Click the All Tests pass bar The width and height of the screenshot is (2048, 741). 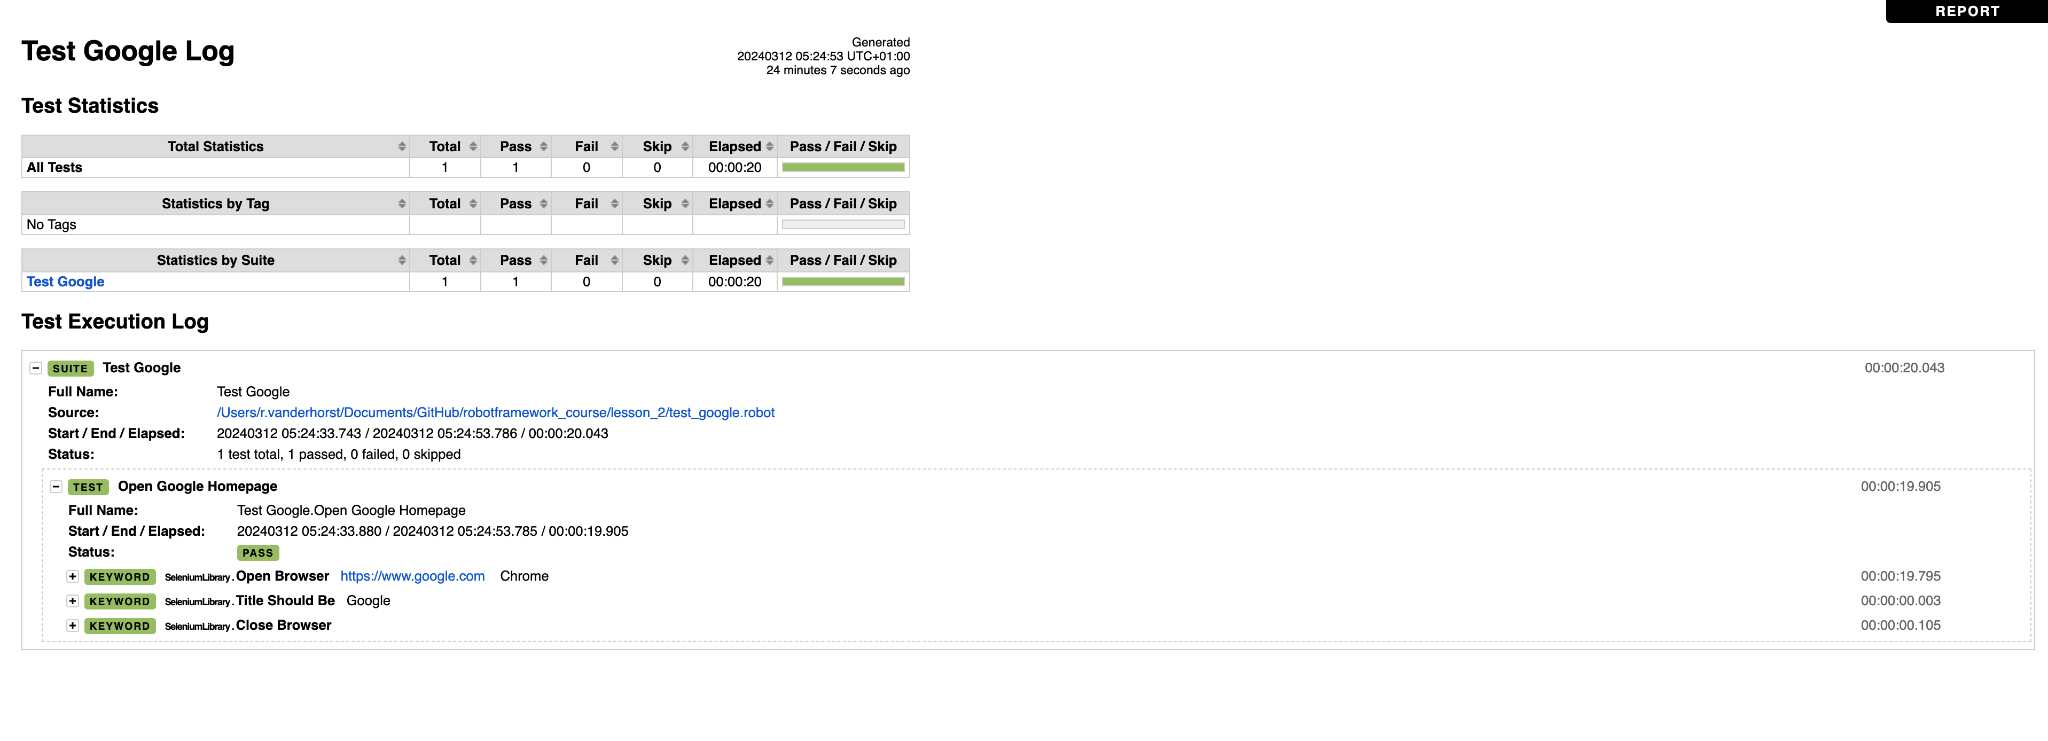pos(843,168)
